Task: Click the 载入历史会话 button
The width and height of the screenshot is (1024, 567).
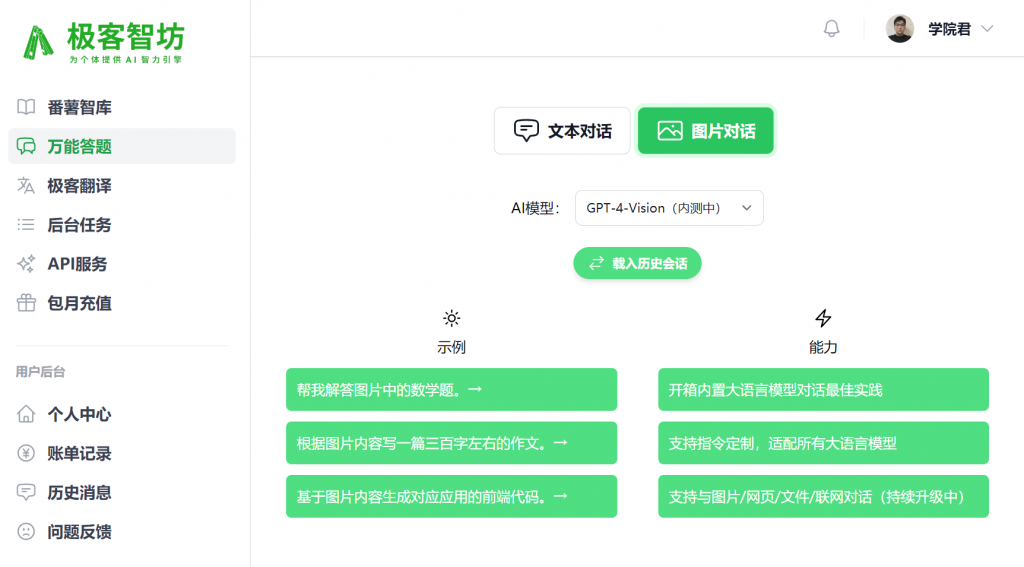Action: coord(637,263)
